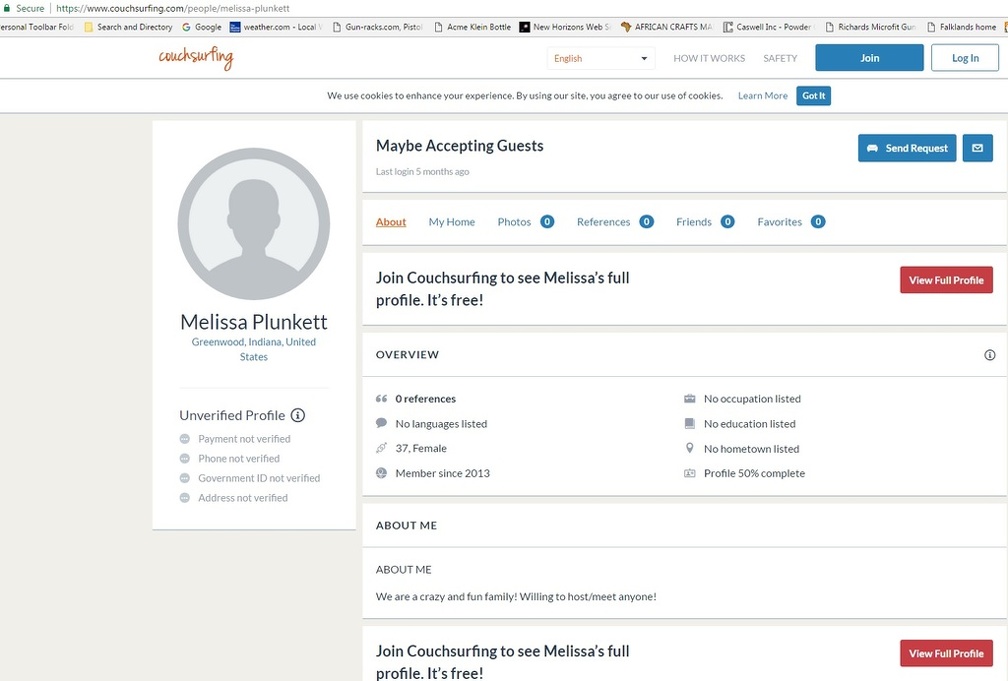Send a couch request to Melissa

[x=907, y=148]
